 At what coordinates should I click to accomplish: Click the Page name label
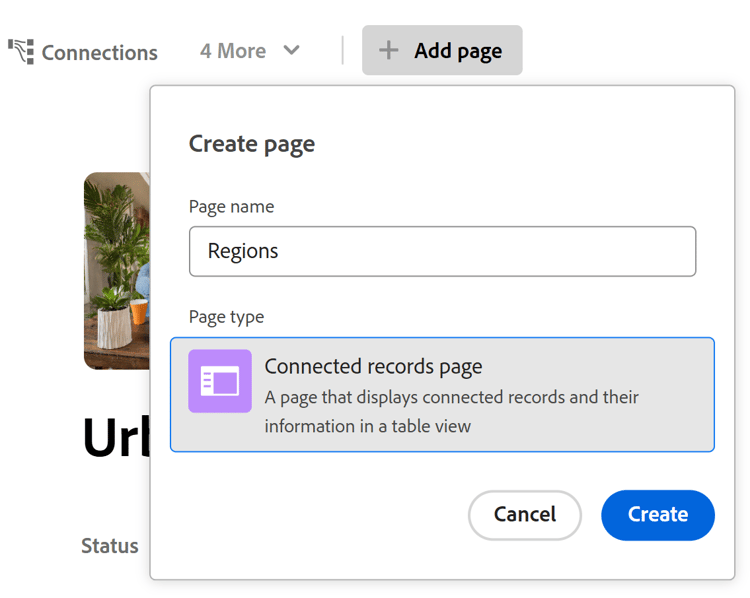coord(231,207)
